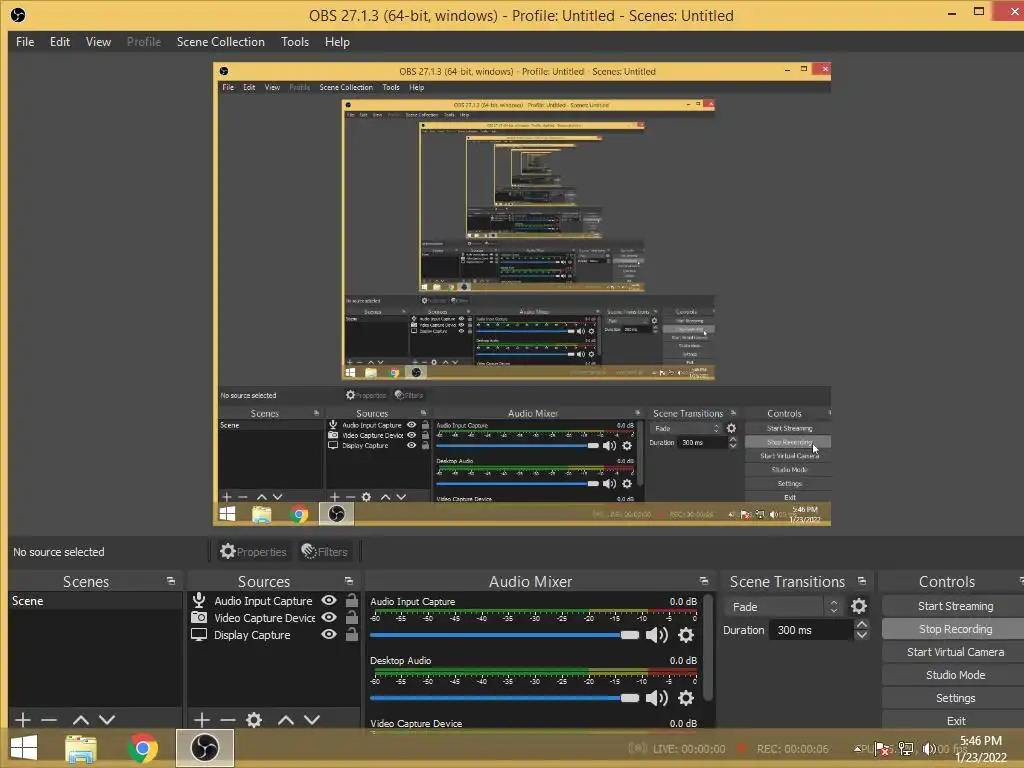The width and height of the screenshot is (1024, 768).
Task: Open the Filters button in source toolbar
Action: pyautogui.click(x=324, y=551)
